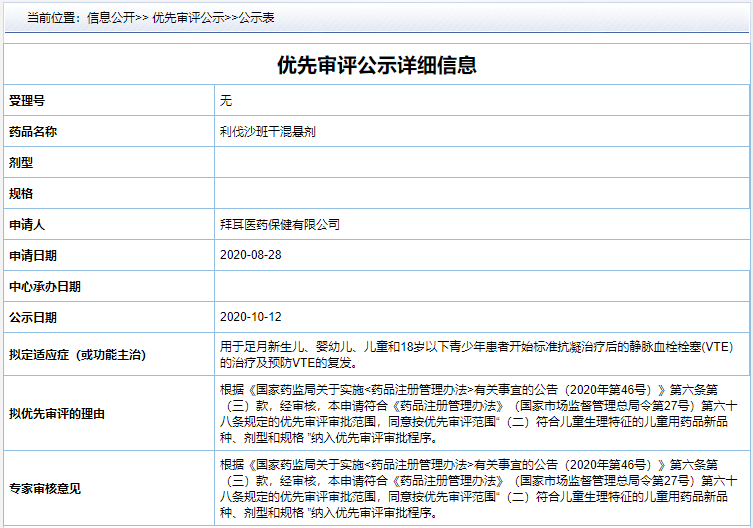Click the 优先审评公示详细信息 heading

pos(376,65)
